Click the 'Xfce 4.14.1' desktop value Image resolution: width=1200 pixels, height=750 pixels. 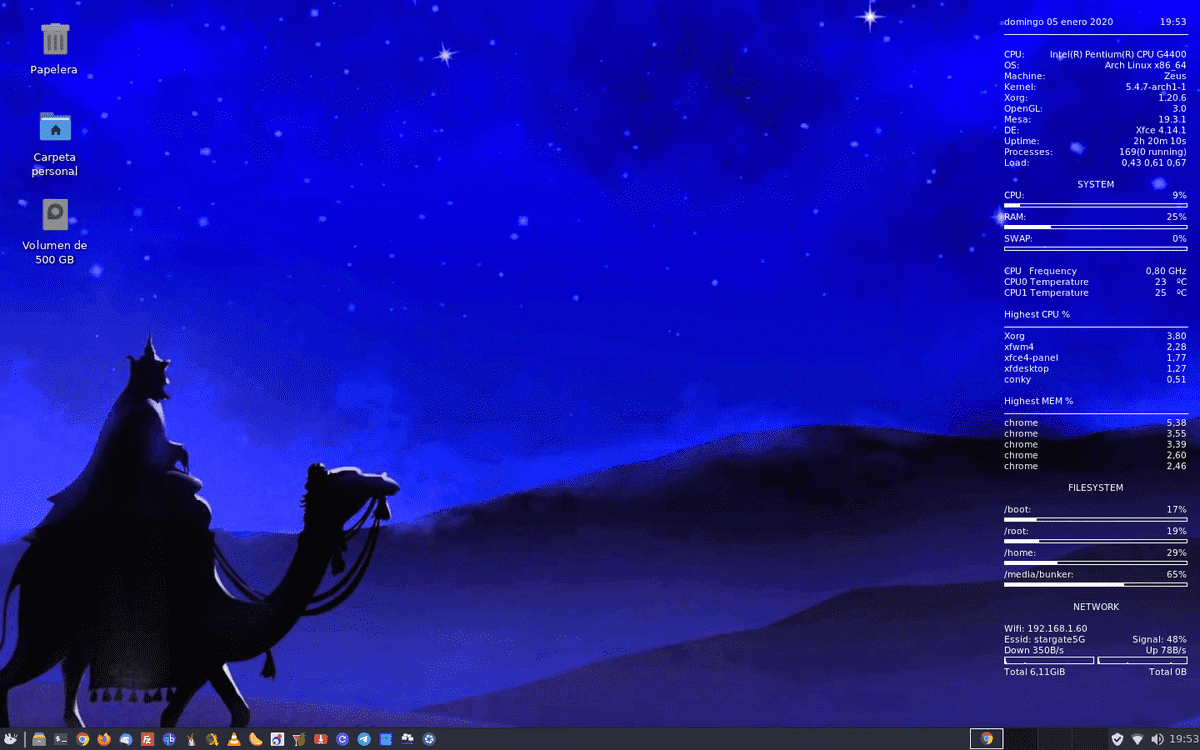[1161, 130]
